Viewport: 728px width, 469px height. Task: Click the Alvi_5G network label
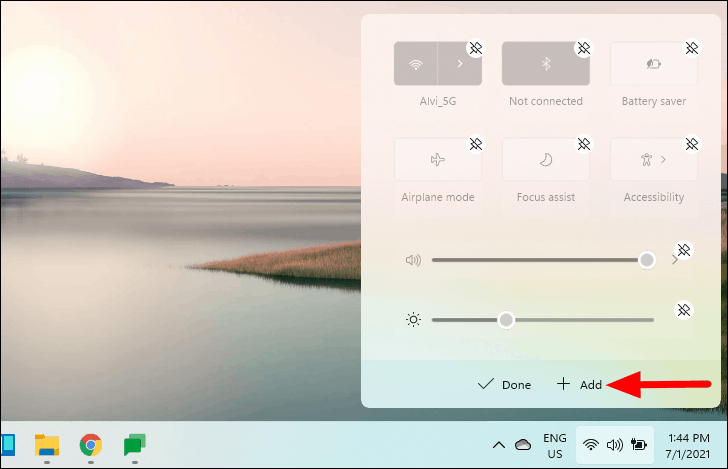click(438, 101)
